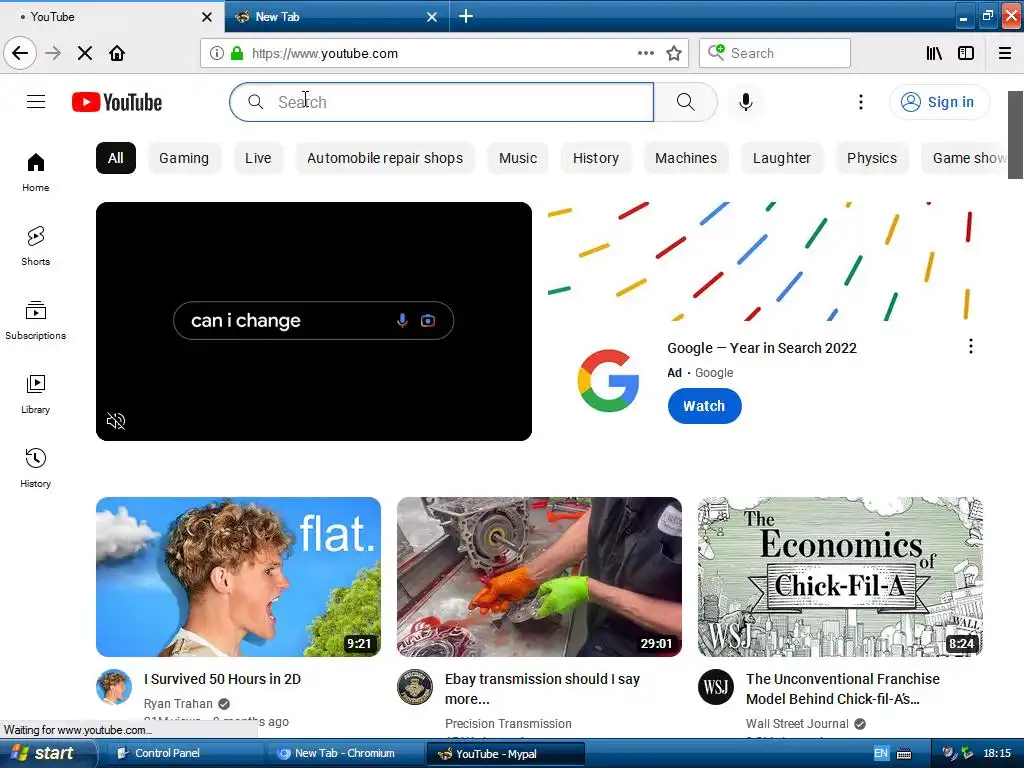This screenshot has width=1024, height=768.
Task: Open title I Survived 50 Hours in 2D
Action: 223,679
